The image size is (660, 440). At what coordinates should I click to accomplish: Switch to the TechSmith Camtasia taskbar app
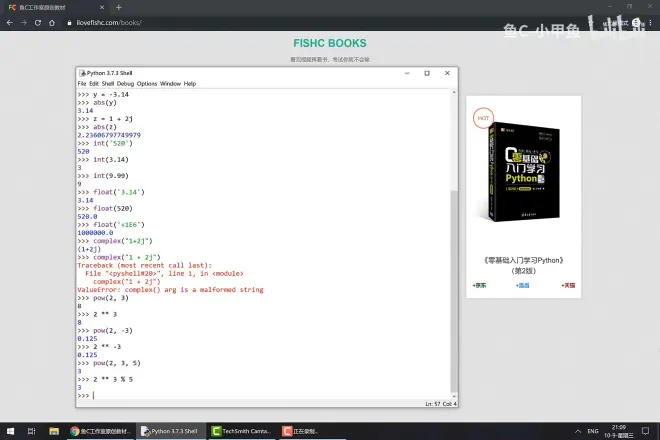pyautogui.click(x=243, y=431)
